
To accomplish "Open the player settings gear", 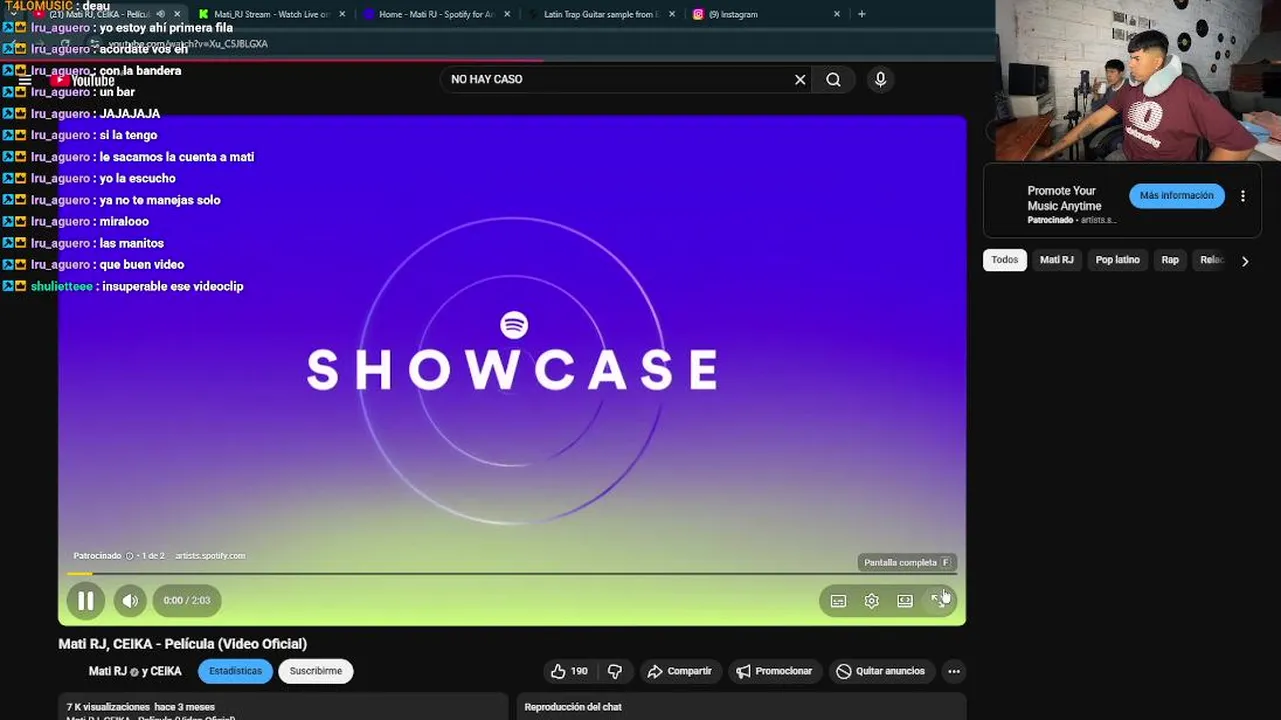I will tap(872, 601).
